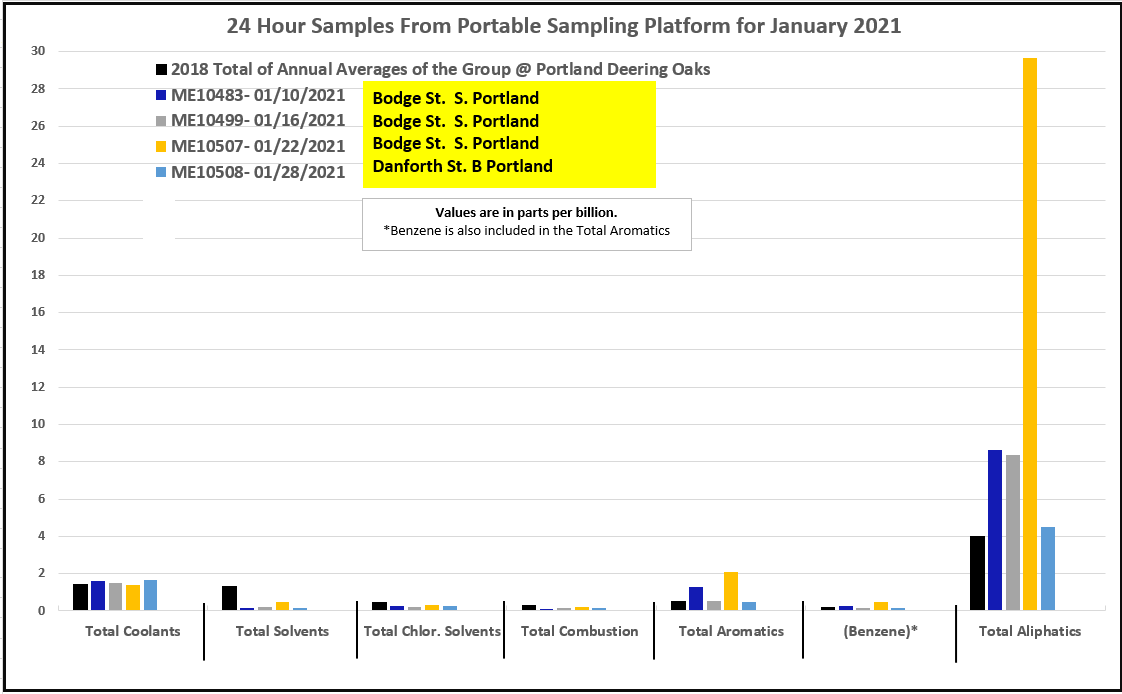Click the light blue ME10508 legend swatch
Viewport: 1122px width, 694px height.
(x=161, y=172)
